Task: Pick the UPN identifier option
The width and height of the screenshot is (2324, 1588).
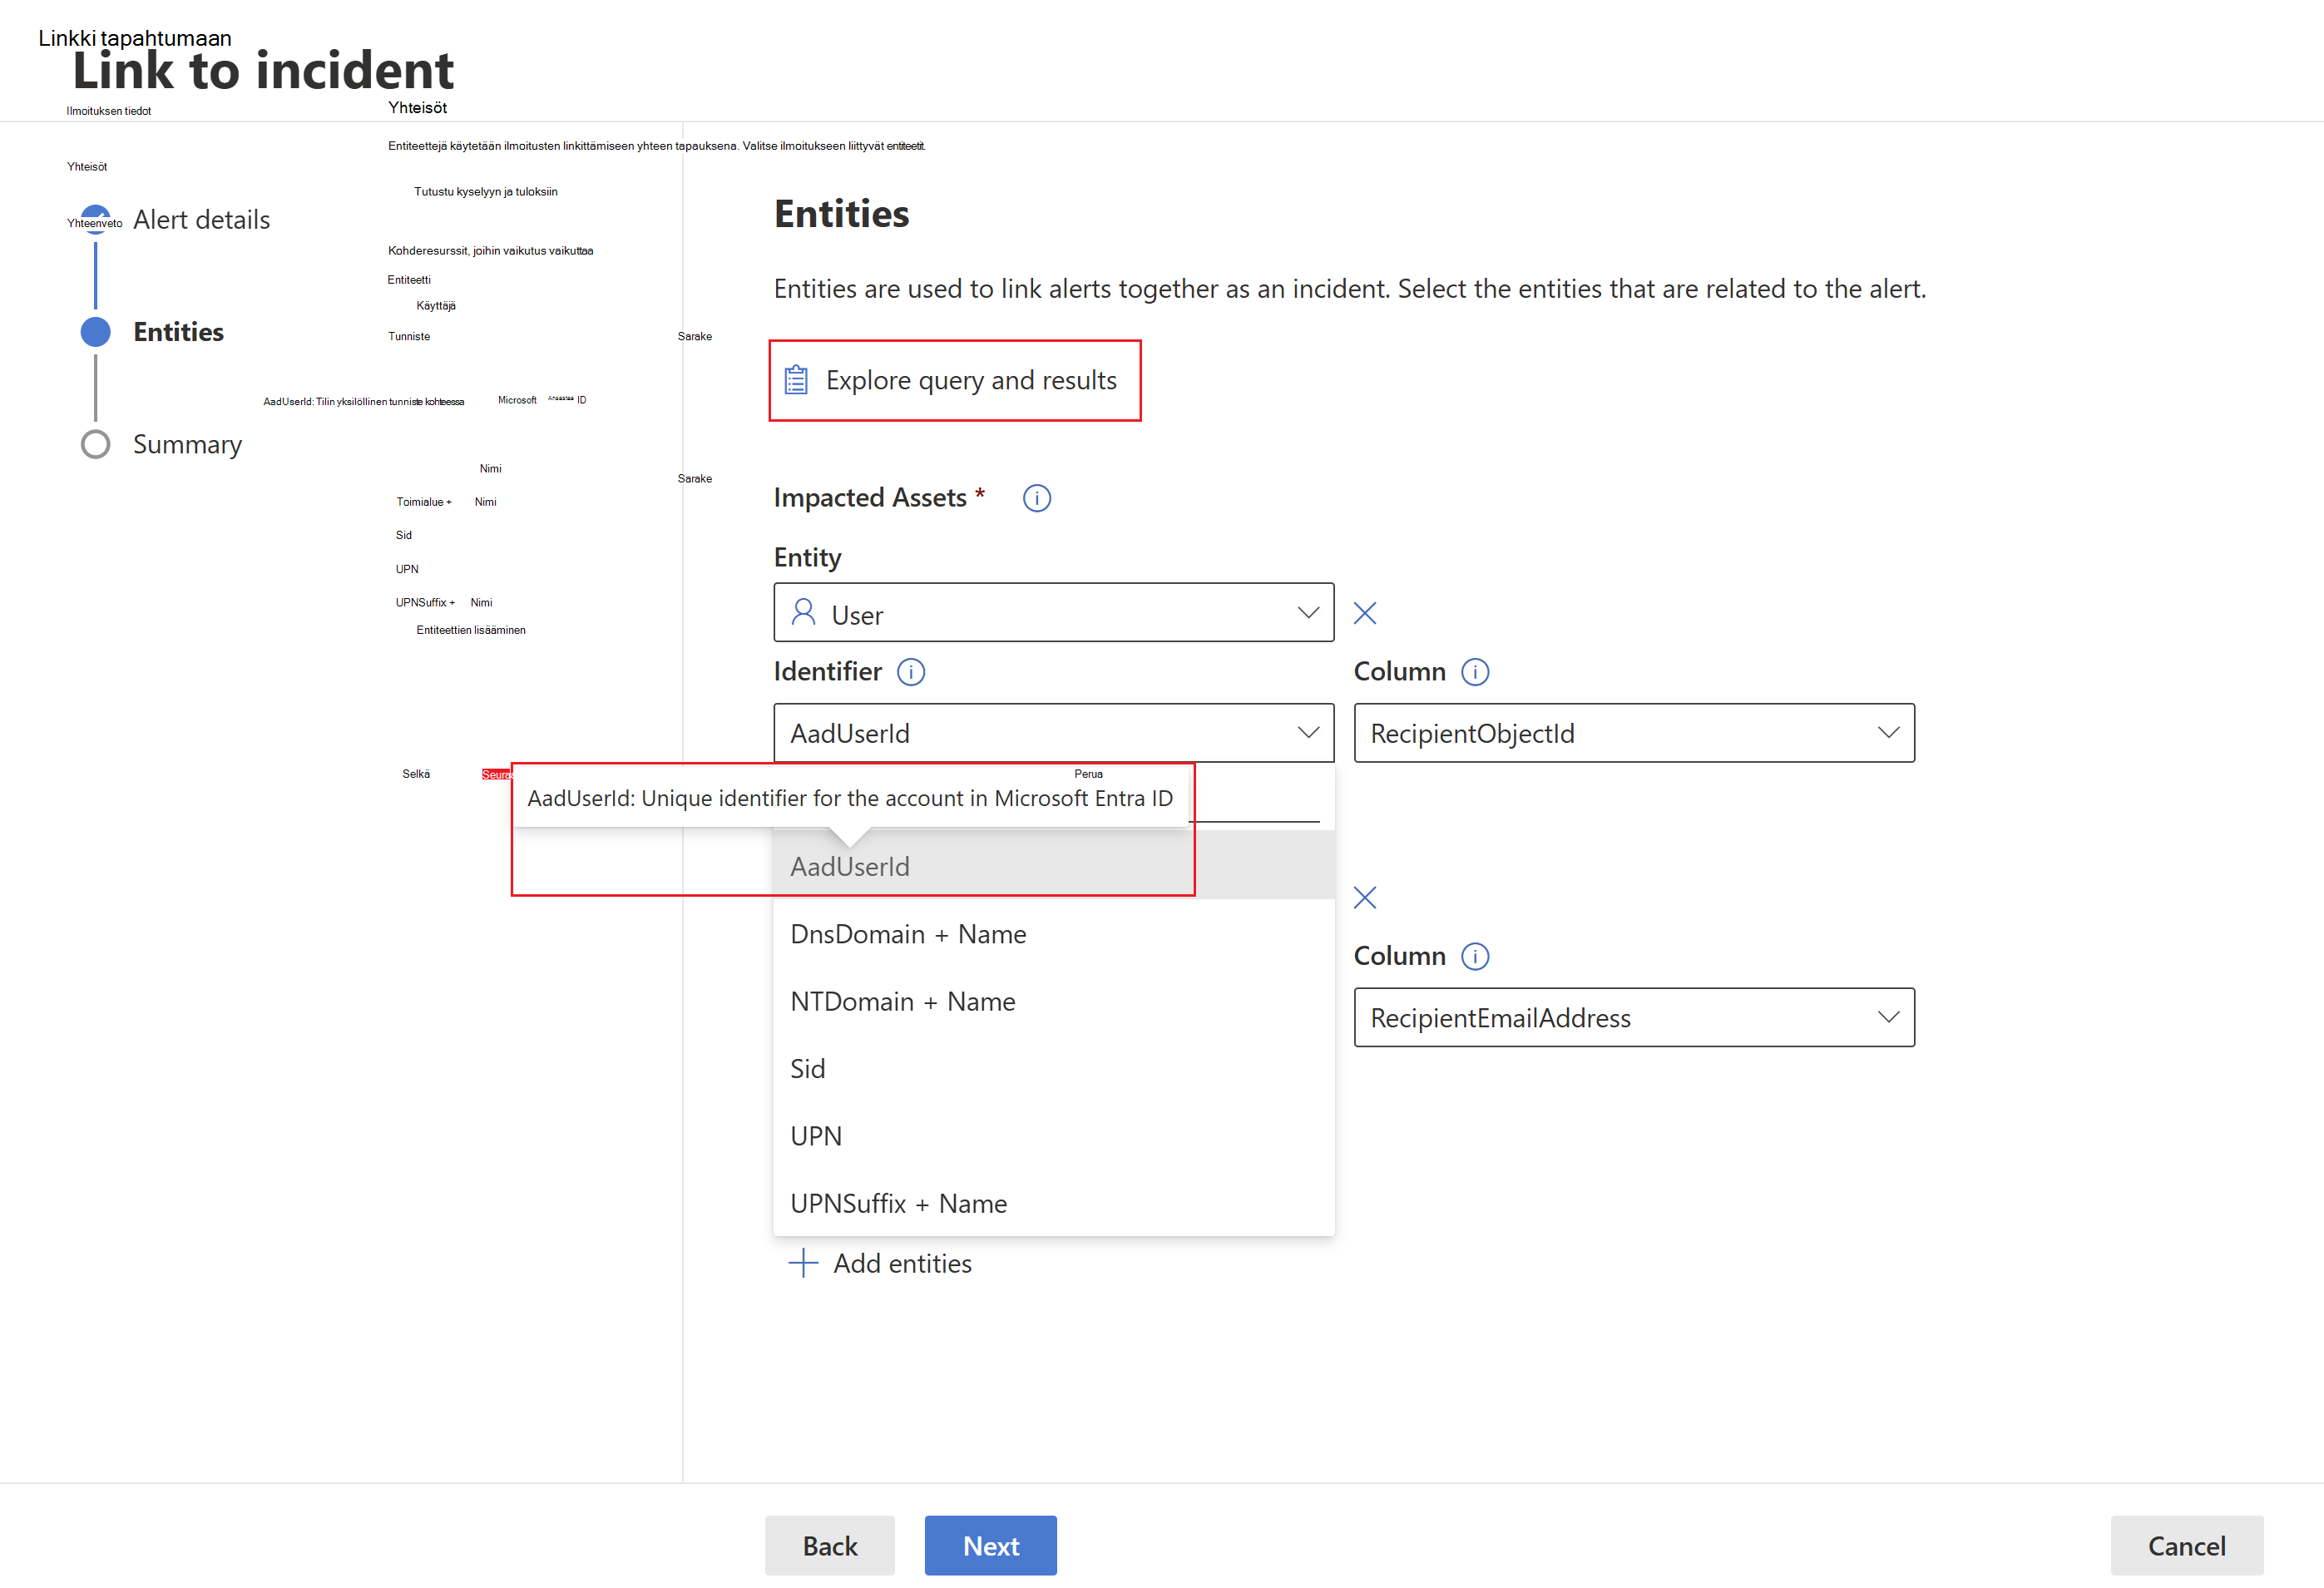Action: (x=816, y=1136)
